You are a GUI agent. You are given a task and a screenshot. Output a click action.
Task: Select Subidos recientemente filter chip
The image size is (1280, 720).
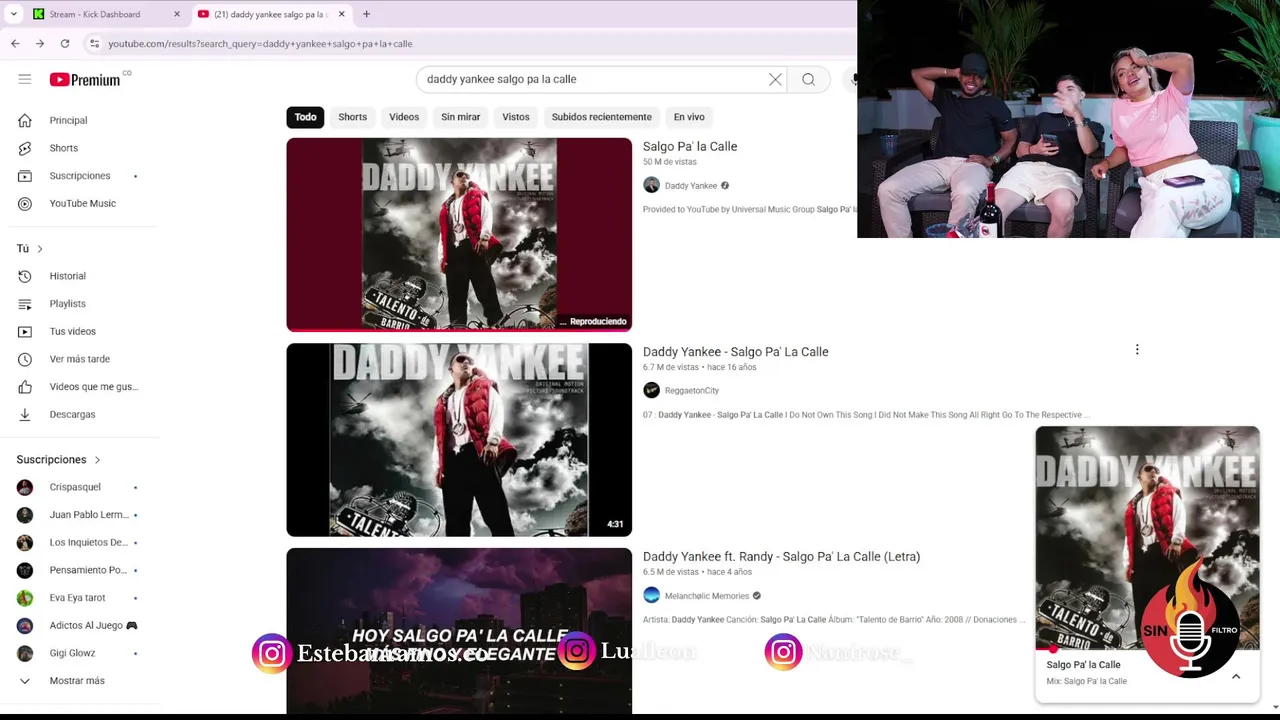(601, 117)
